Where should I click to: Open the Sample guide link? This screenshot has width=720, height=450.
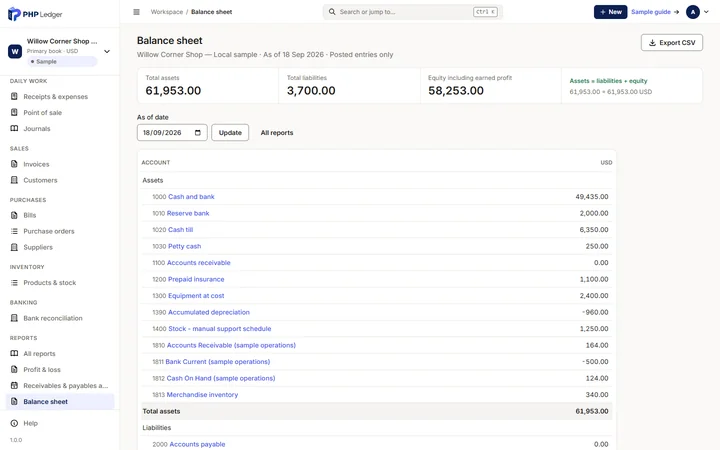[x=655, y=12]
